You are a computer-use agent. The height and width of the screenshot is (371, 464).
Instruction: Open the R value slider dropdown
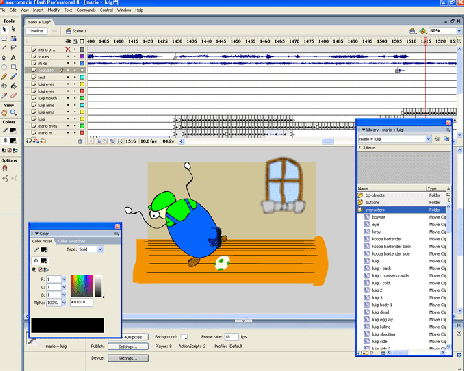point(64,279)
